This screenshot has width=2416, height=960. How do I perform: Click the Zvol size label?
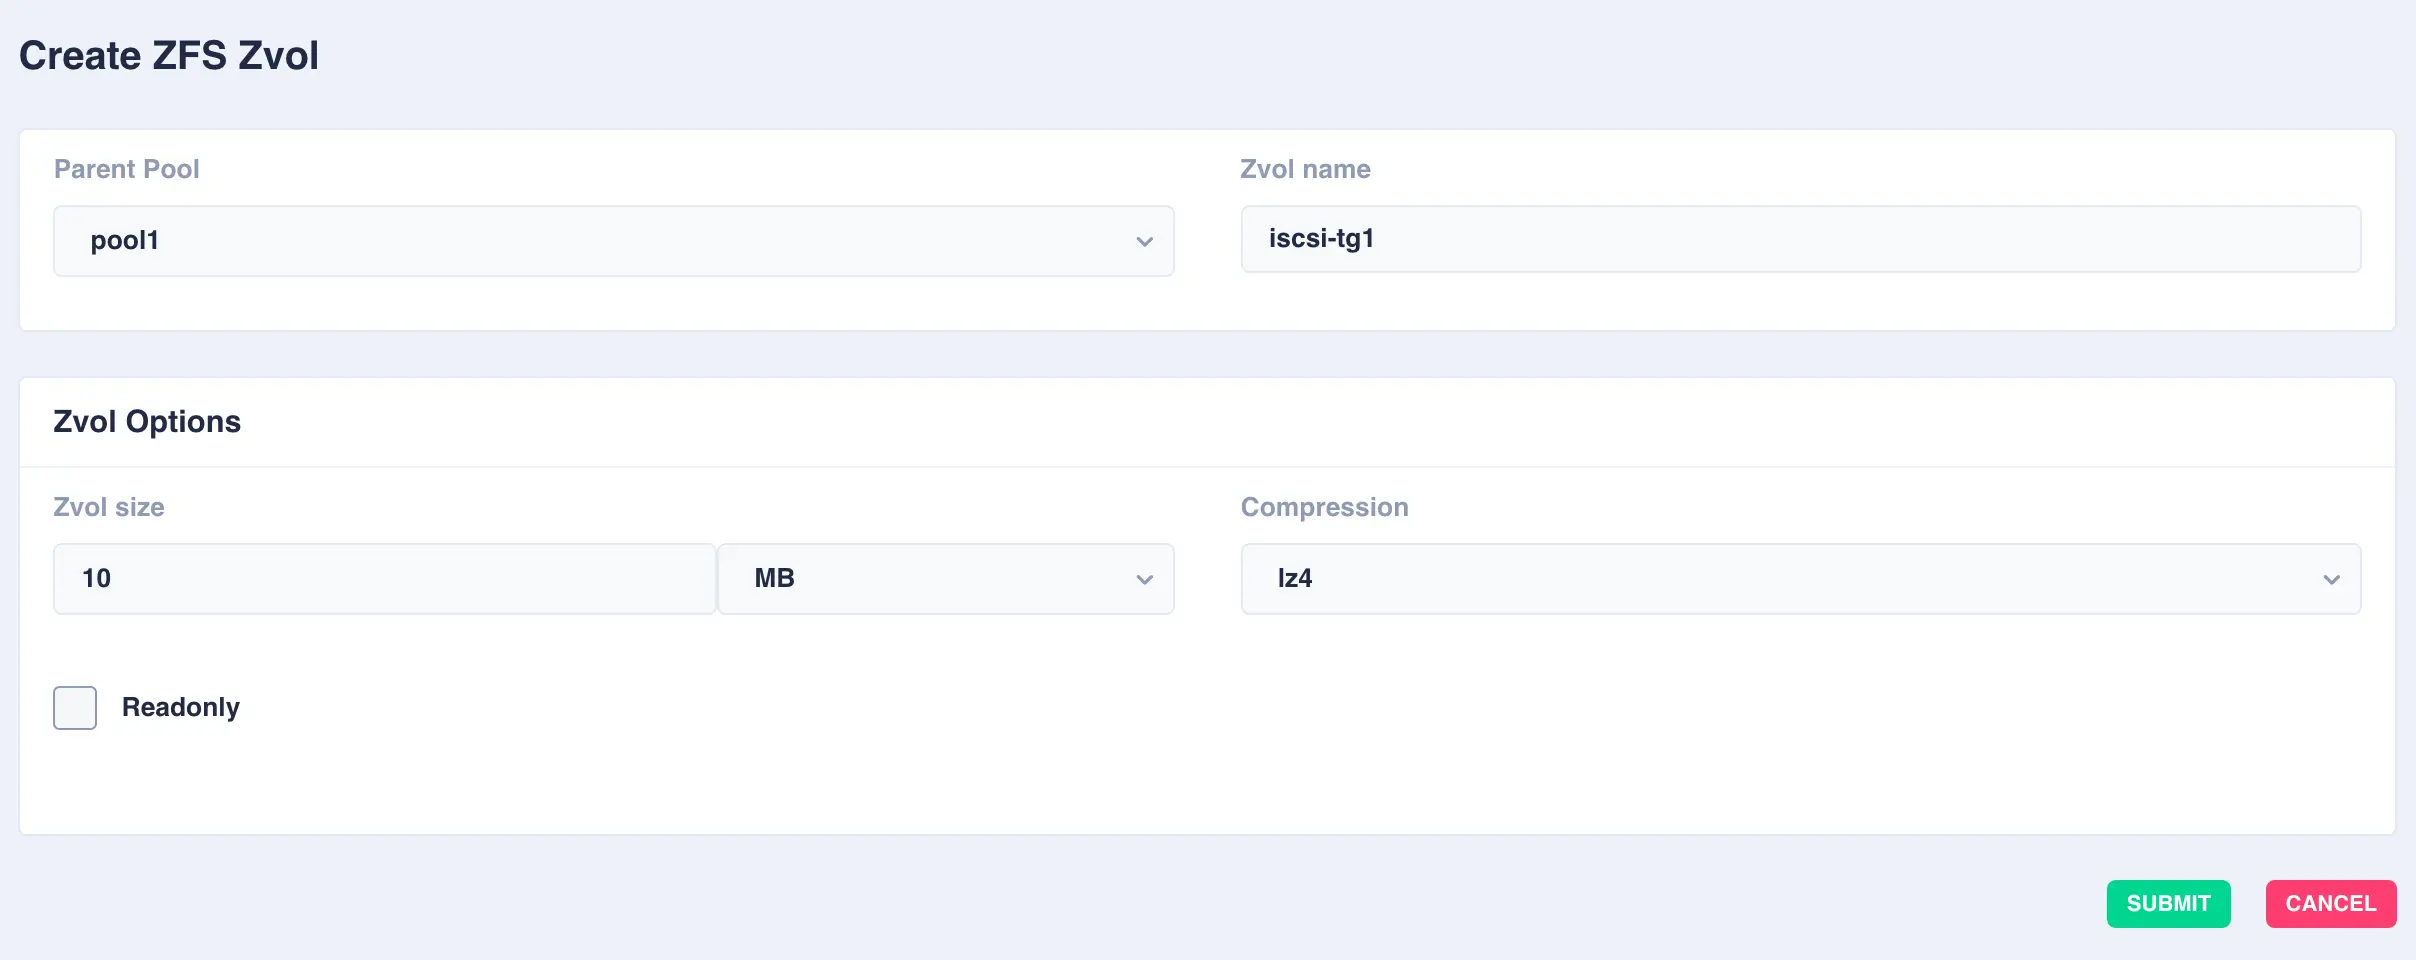(x=108, y=507)
